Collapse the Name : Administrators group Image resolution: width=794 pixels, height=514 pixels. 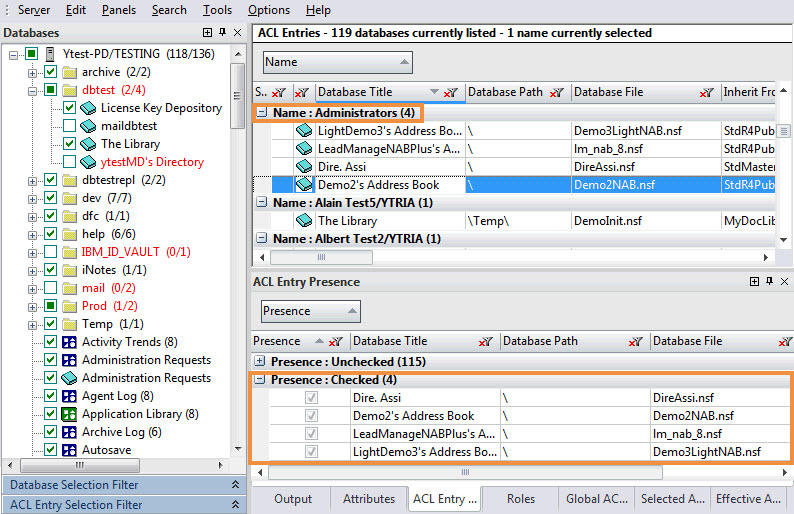click(261, 113)
